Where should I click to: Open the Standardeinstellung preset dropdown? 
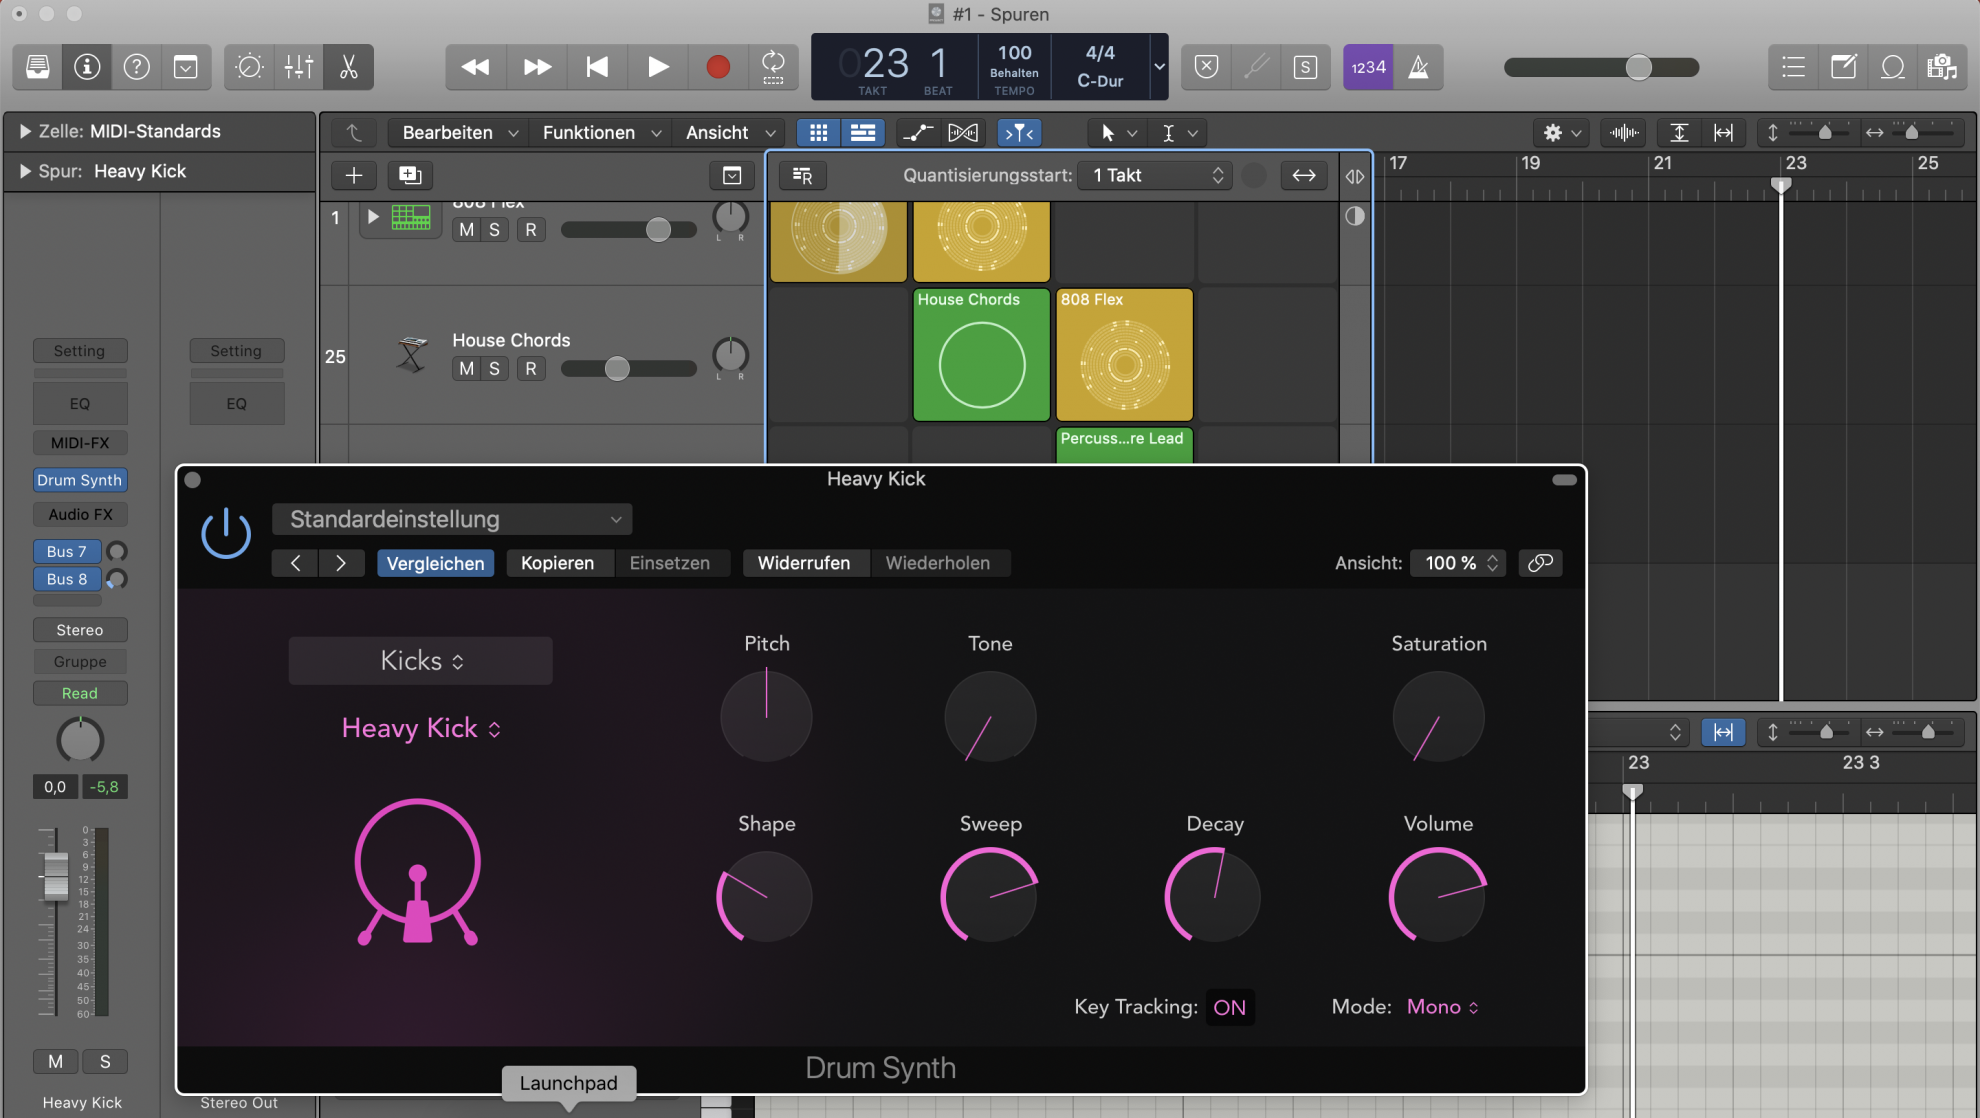(x=452, y=519)
